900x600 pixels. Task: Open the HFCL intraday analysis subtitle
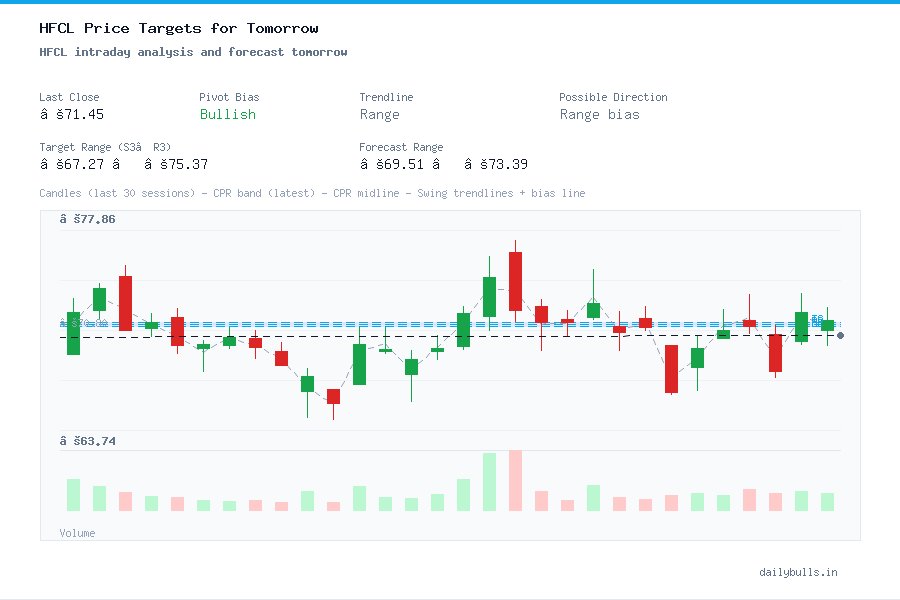click(x=193, y=51)
